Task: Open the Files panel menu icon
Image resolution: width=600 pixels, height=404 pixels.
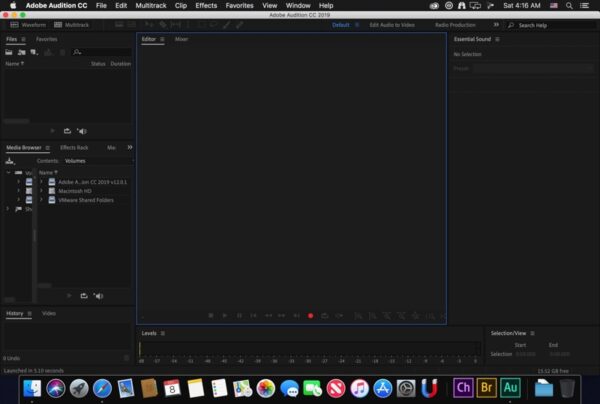Action: 23,39
